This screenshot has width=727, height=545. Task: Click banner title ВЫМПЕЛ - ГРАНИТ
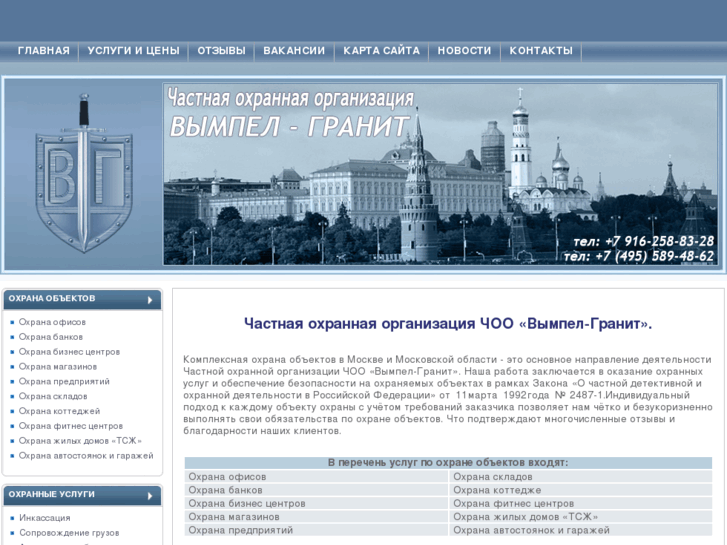[290, 127]
